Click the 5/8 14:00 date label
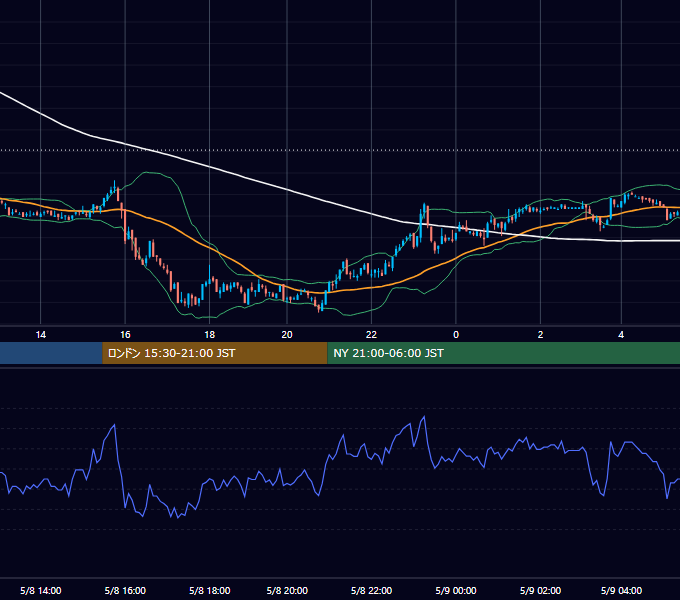The image size is (680, 600). pos(41,590)
